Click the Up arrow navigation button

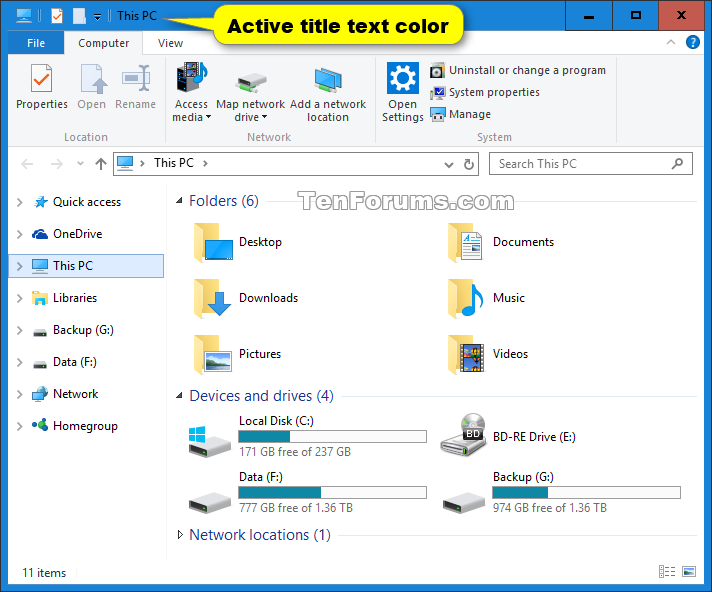point(101,164)
